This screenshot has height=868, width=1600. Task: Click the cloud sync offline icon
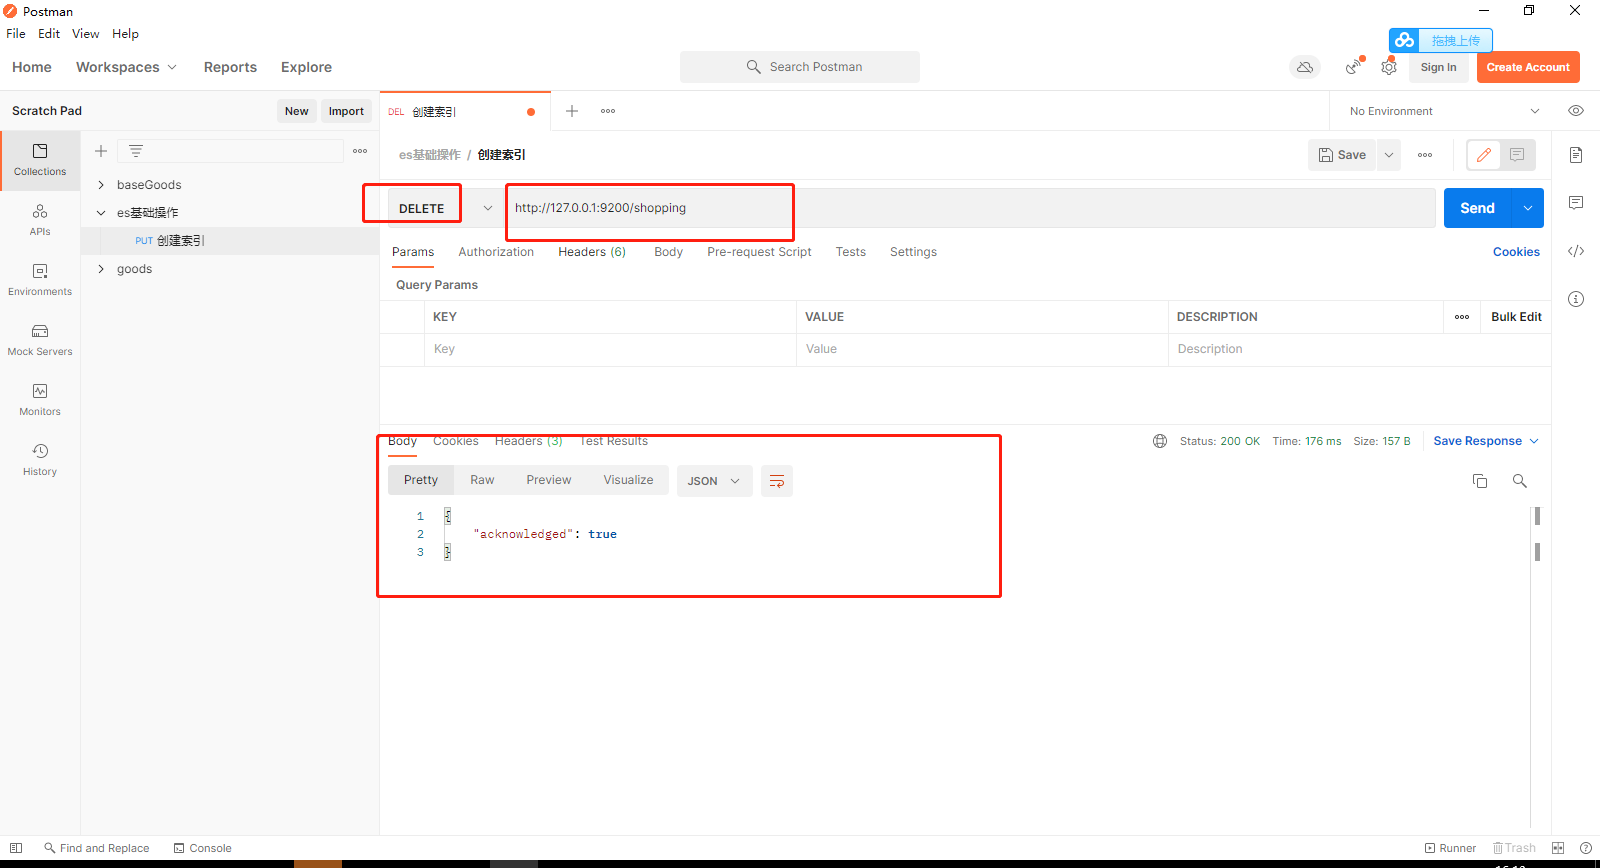[1305, 67]
